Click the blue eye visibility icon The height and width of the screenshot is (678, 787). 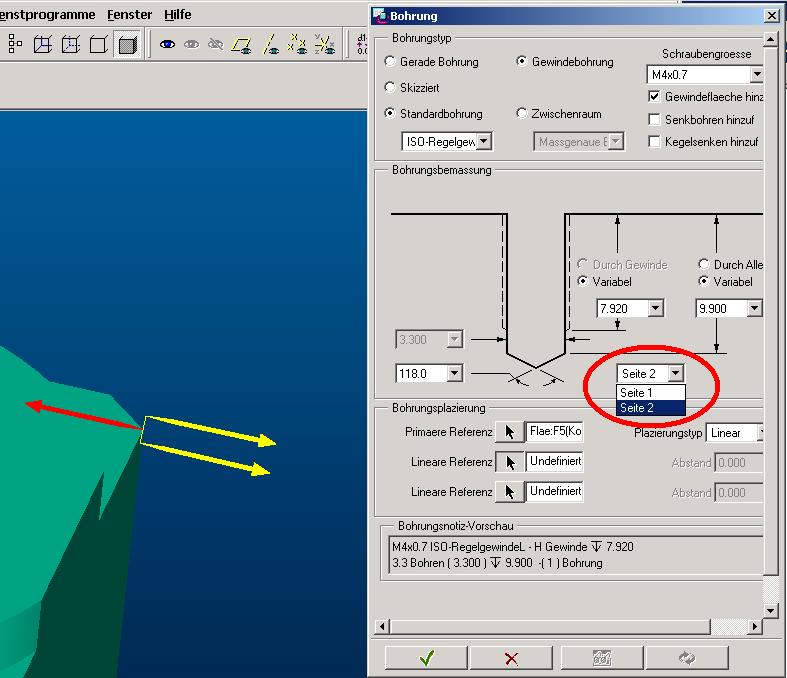tap(167, 45)
